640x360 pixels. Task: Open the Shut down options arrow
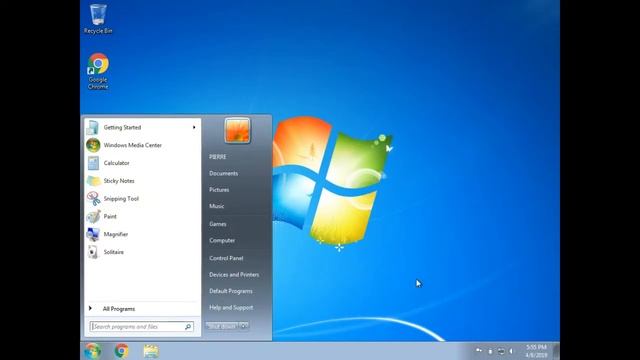(244, 326)
